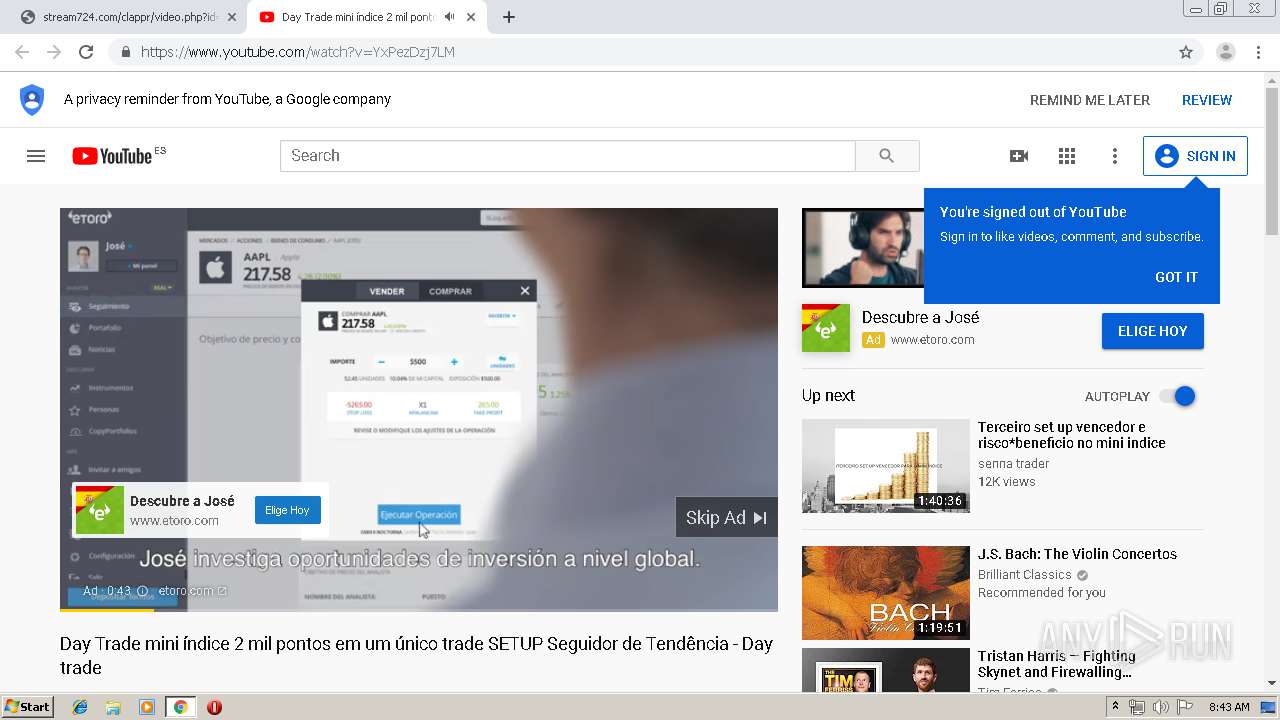Open Windows Start menu

point(27,707)
